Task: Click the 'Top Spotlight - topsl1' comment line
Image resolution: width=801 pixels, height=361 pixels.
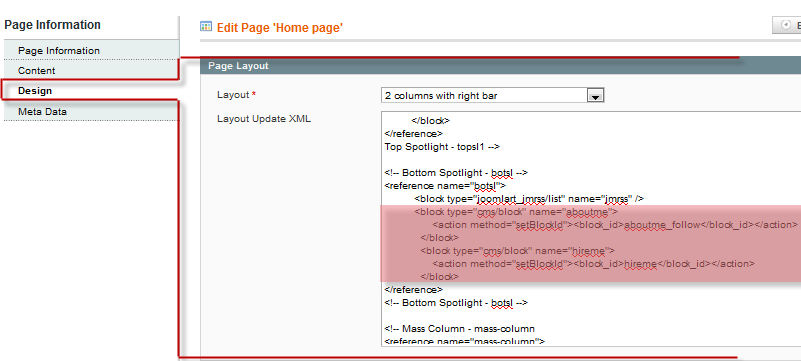Action: click(x=442, y=147)
